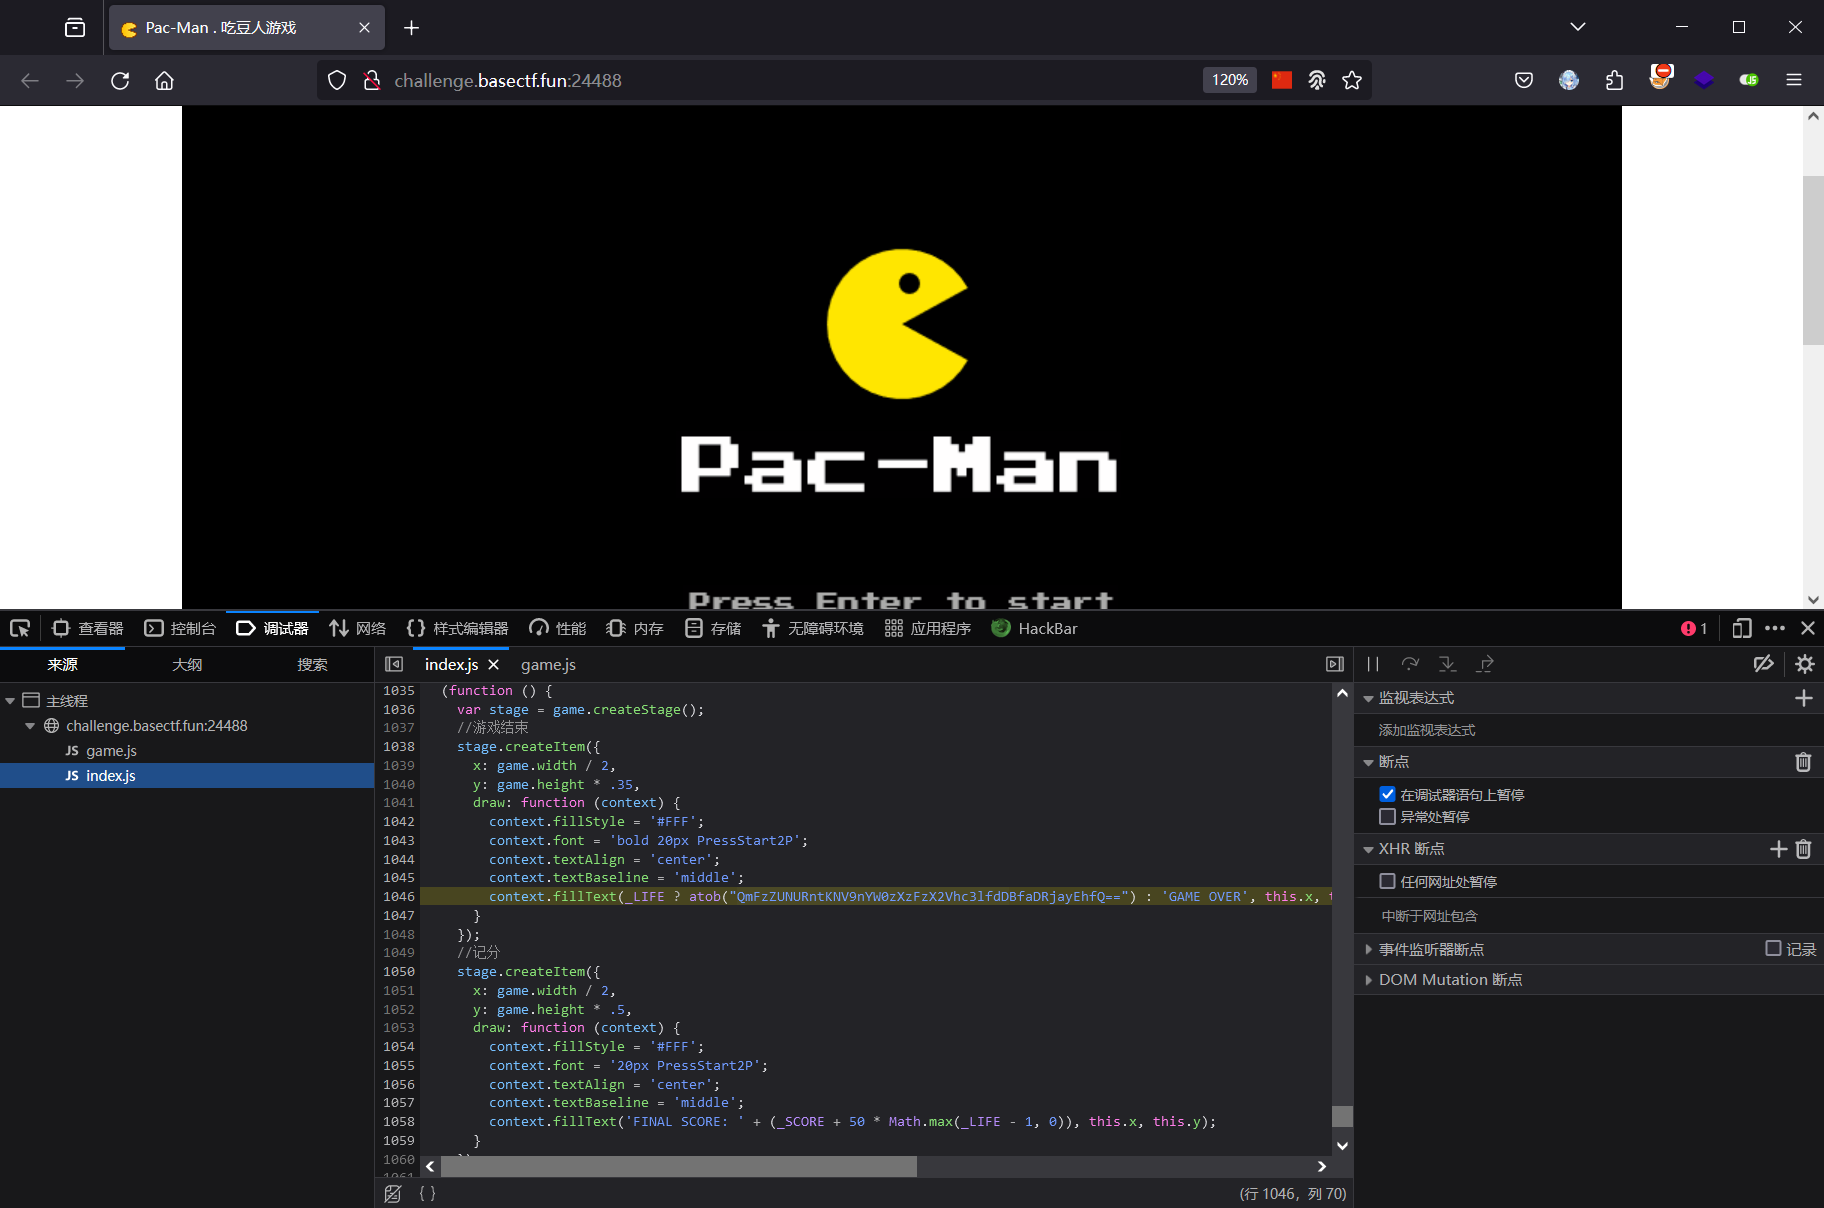This screenshot has height=1208, width=1824.
Task: Add an XHR breakpoint with plus icon
Action: tap(1778, 849)
